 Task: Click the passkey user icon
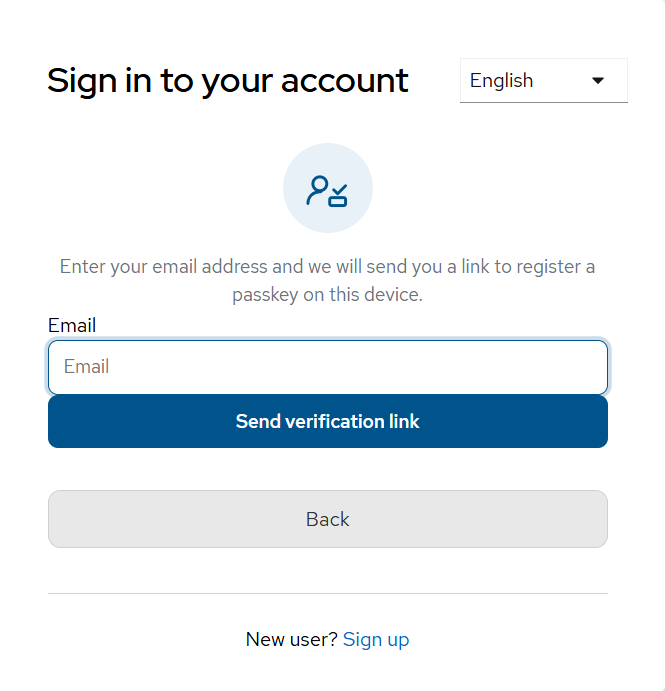click(327, 191)
